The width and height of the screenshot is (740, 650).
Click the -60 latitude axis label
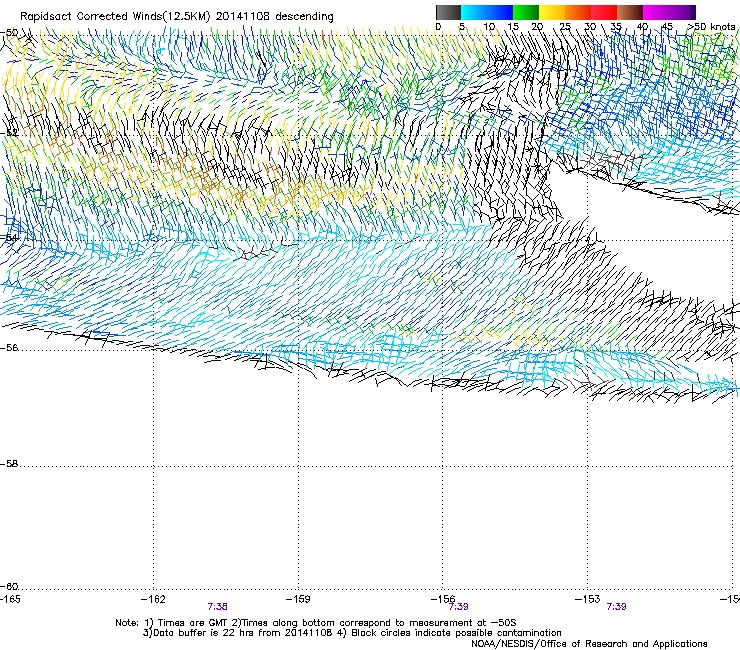click(x=9, y=586)
